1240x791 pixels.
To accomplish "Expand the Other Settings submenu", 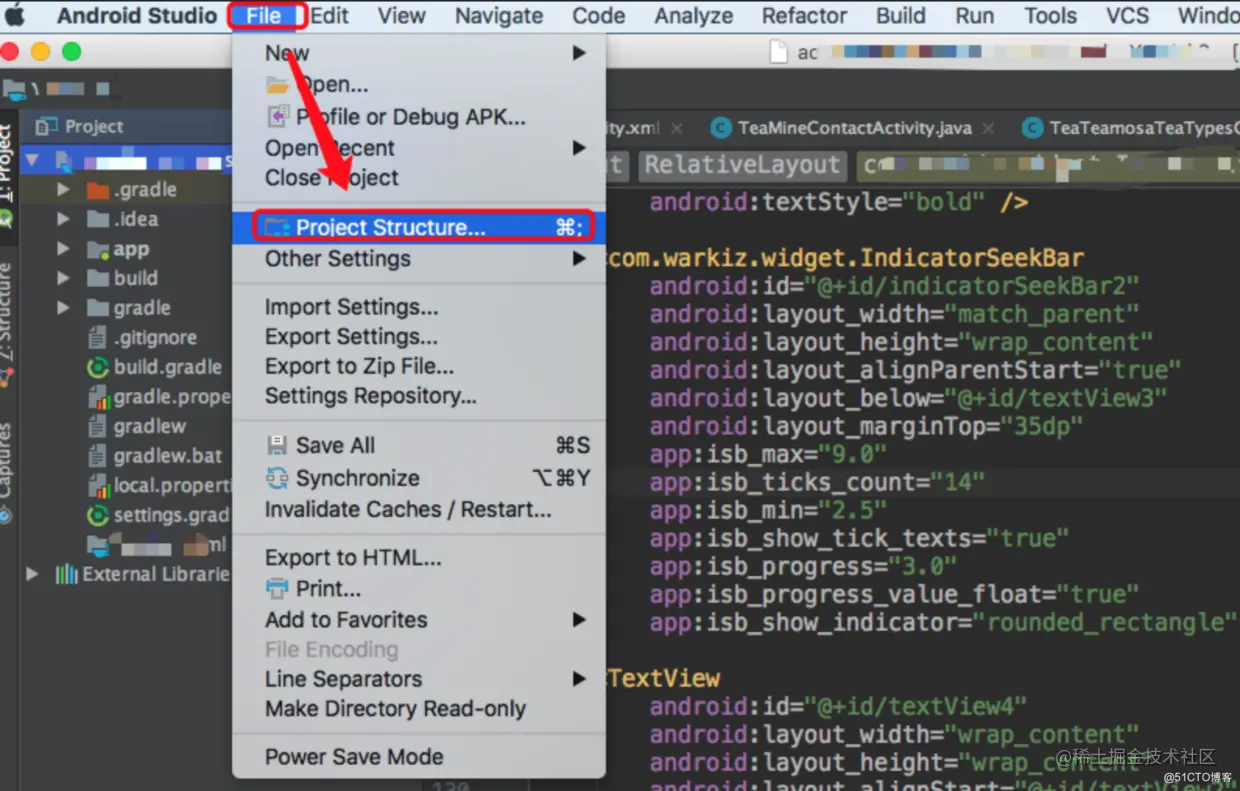I will click(419, 259).
